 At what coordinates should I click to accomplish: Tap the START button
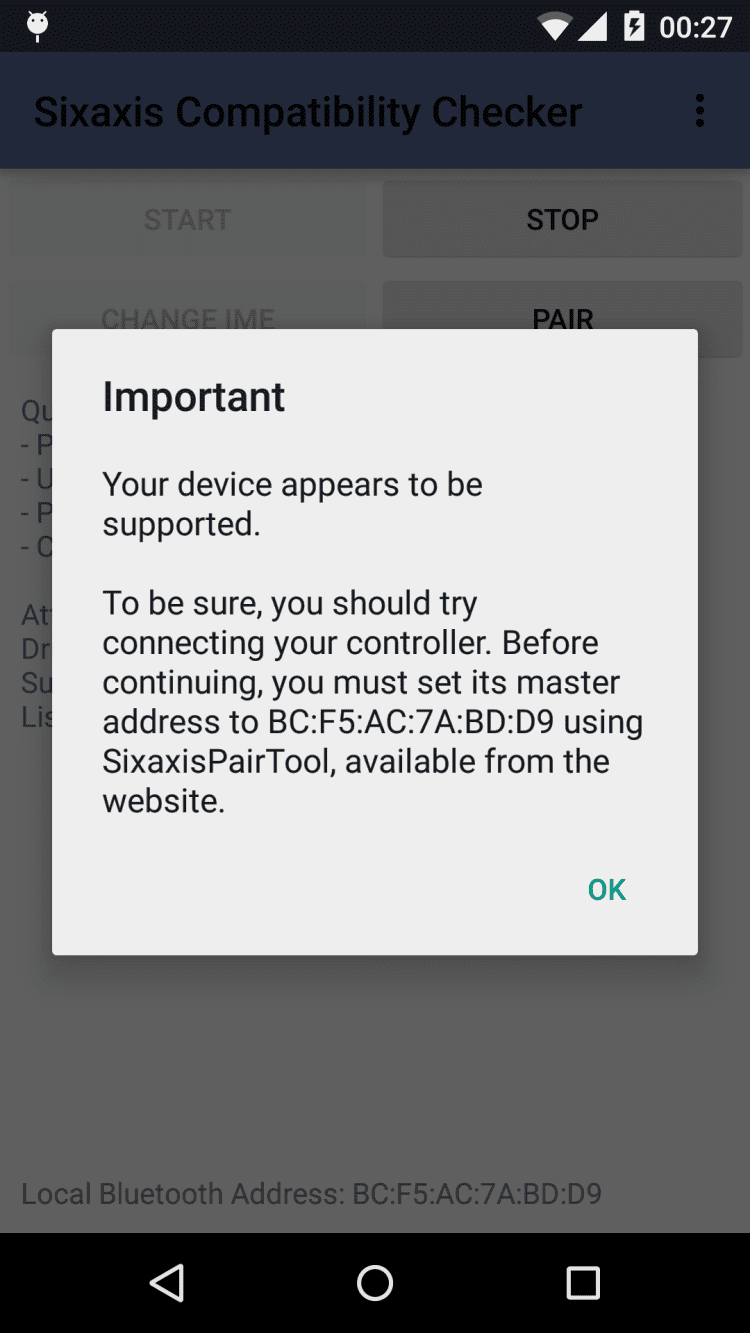[187, 219]
